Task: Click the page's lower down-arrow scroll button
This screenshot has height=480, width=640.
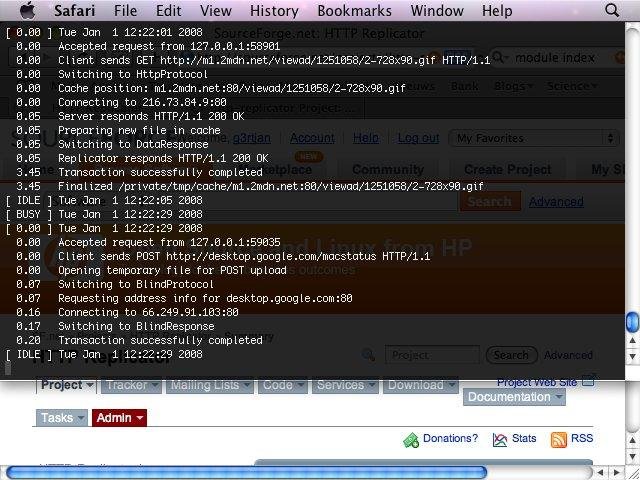Action: (632, 456)
